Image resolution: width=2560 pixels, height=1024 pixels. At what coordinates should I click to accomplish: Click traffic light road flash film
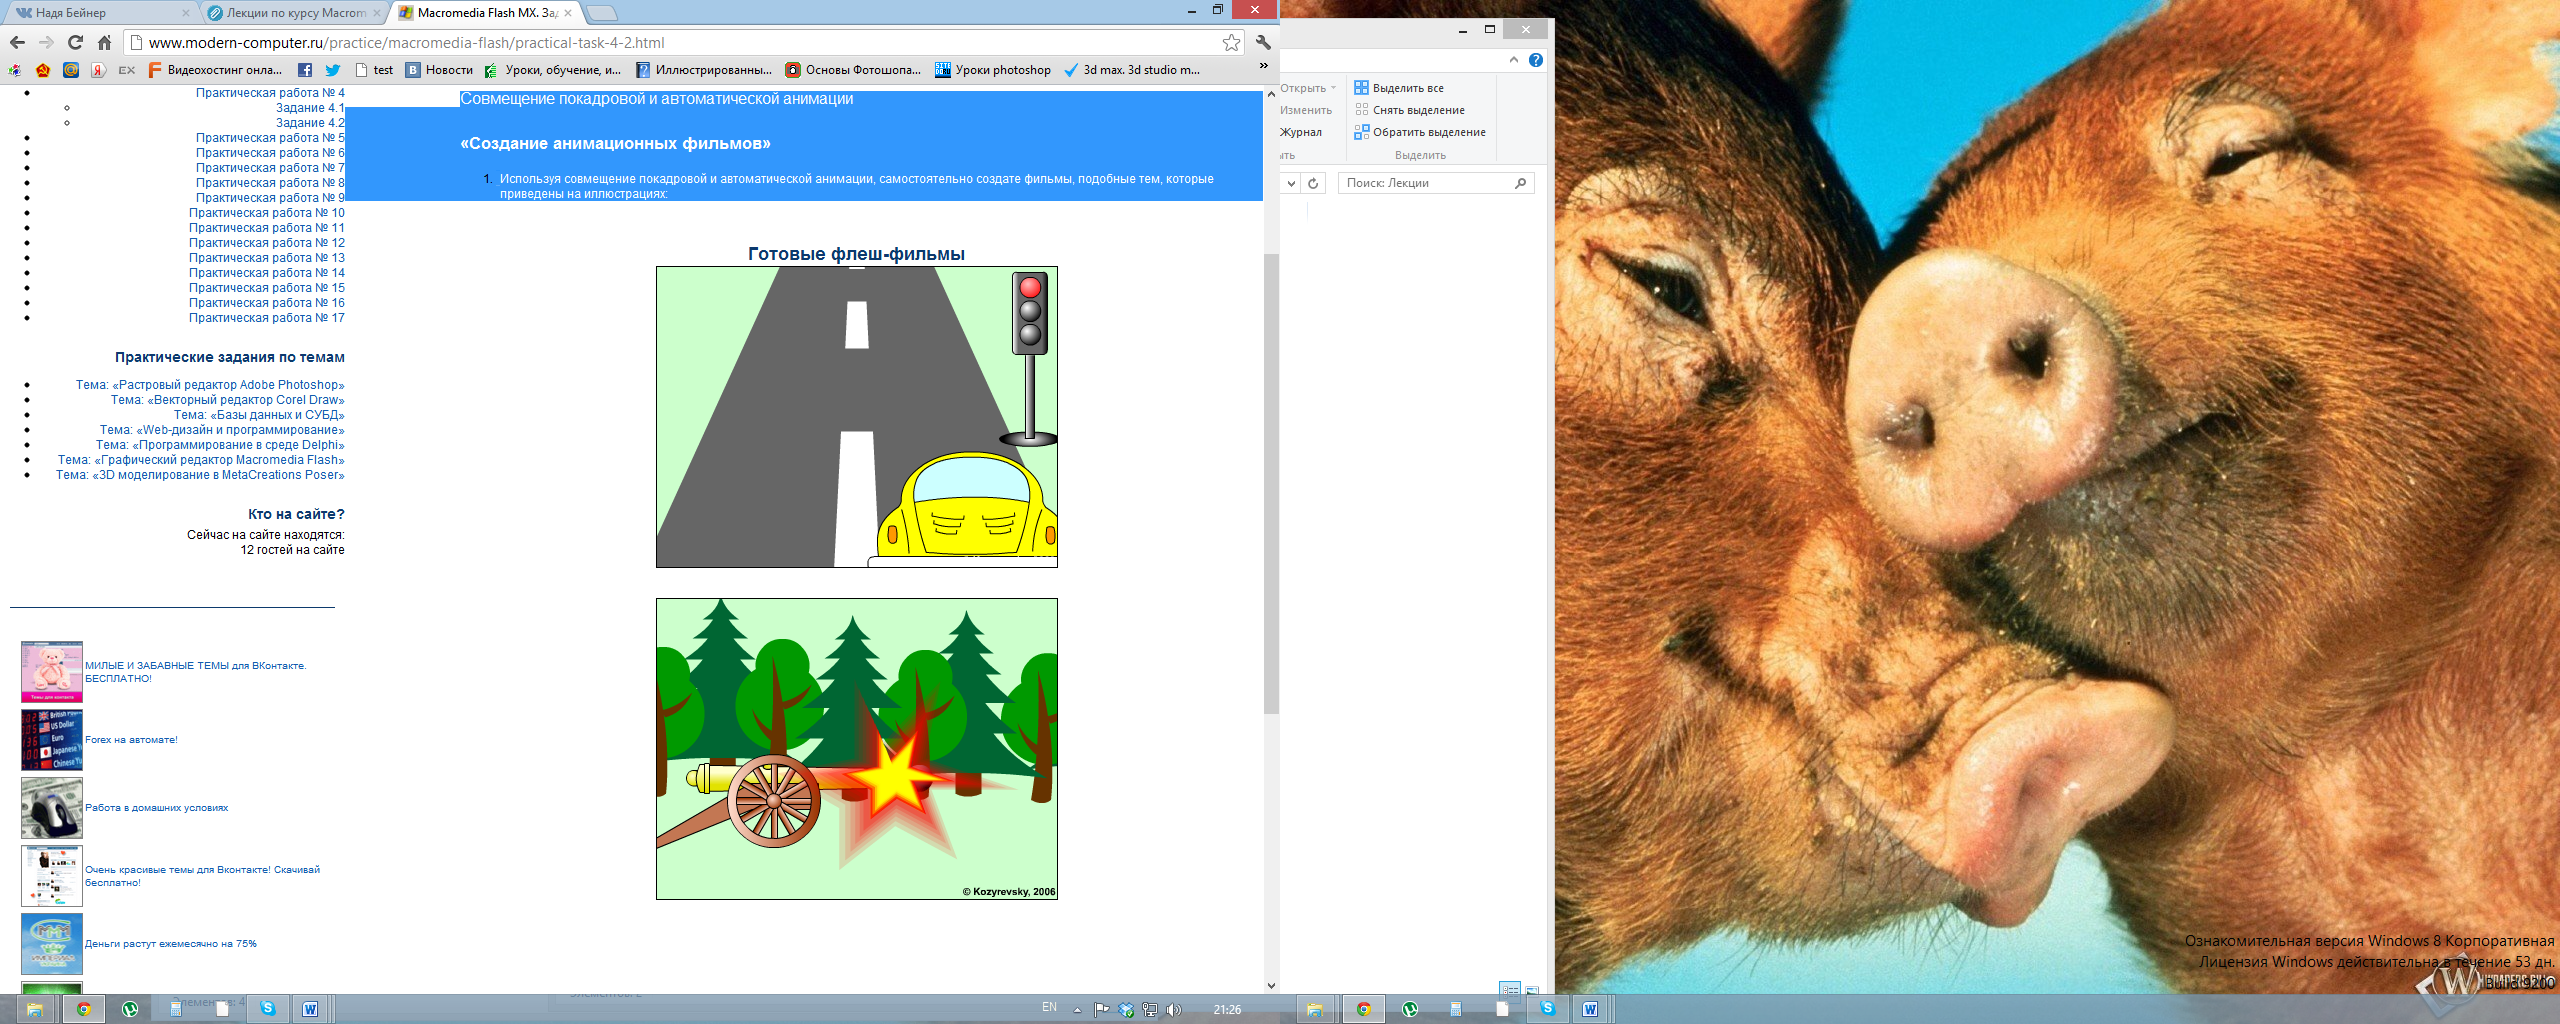[857, 417]
